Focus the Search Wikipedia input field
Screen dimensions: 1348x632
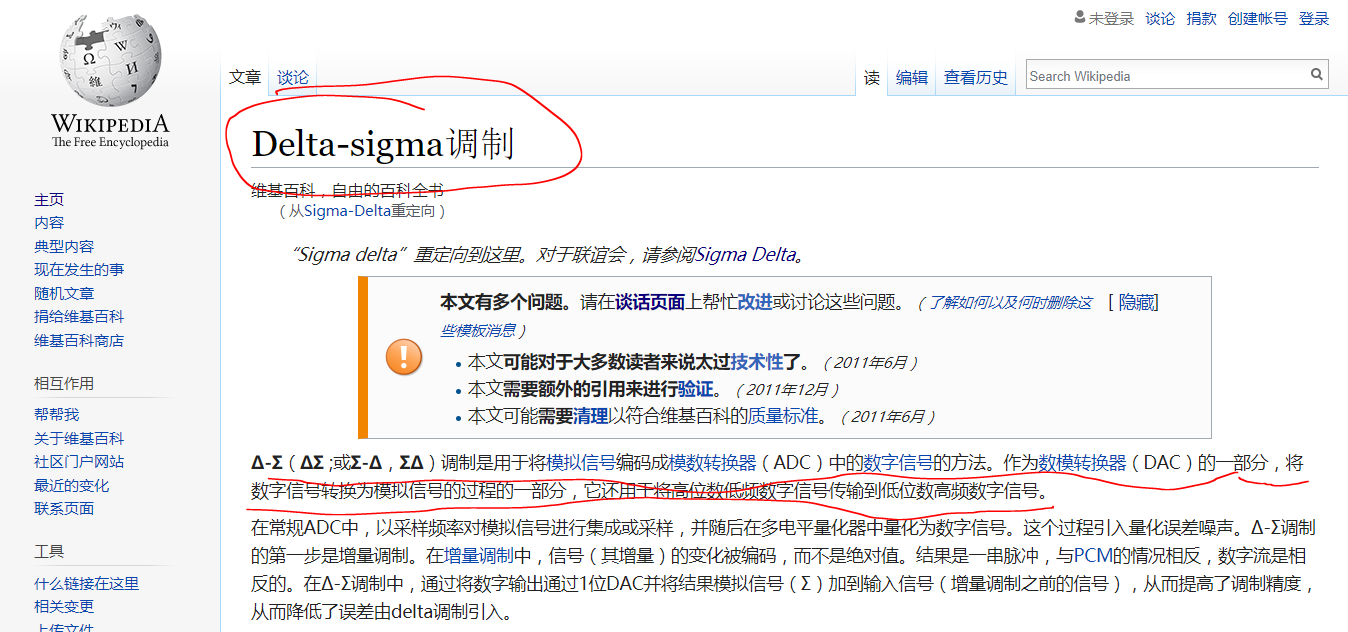pos(1166,76)
